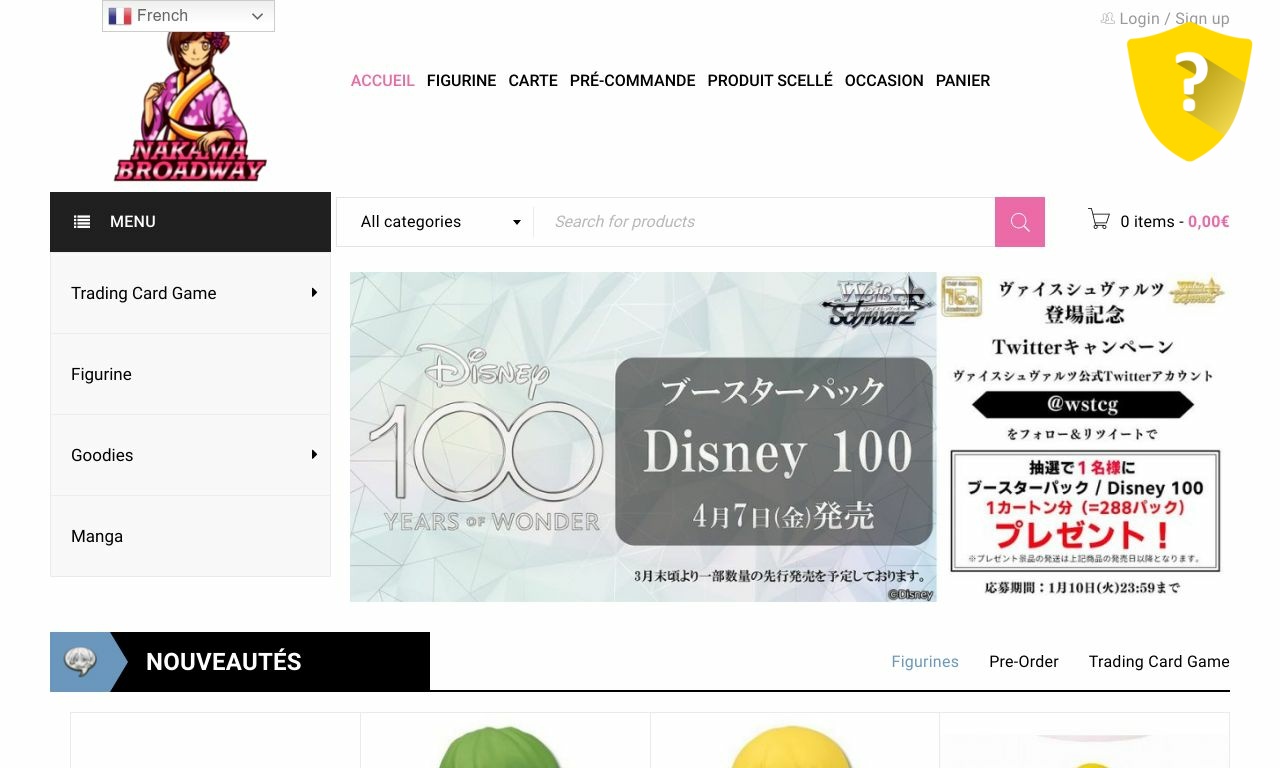This screenshot has height=768, width=1280.
Task: Open Figurine sidebar category
Action: [x=190, y=374]
